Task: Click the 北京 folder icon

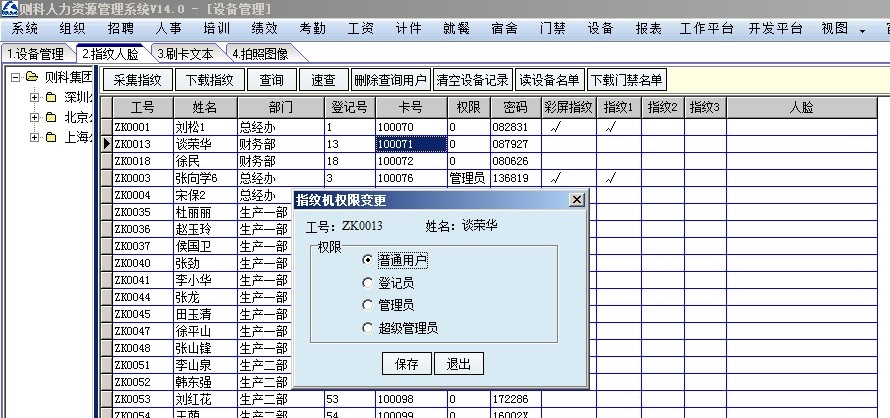Action: coord(51,118)
